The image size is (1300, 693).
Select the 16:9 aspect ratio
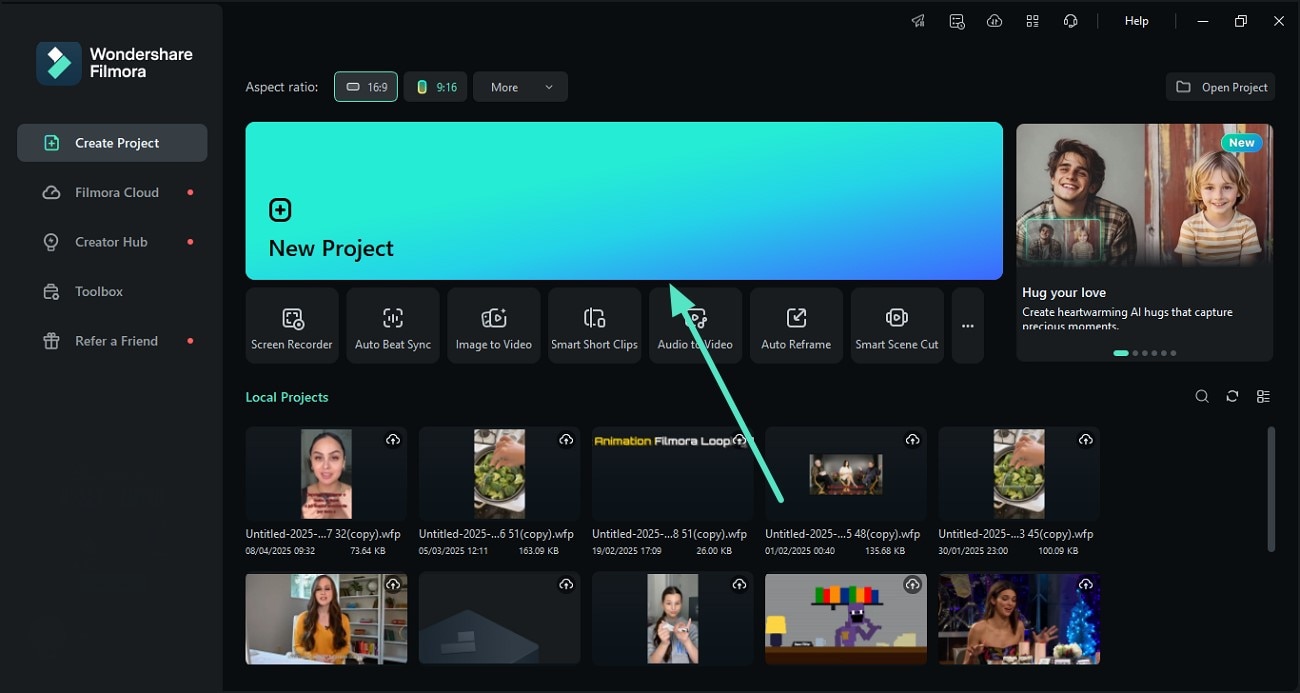366,87
